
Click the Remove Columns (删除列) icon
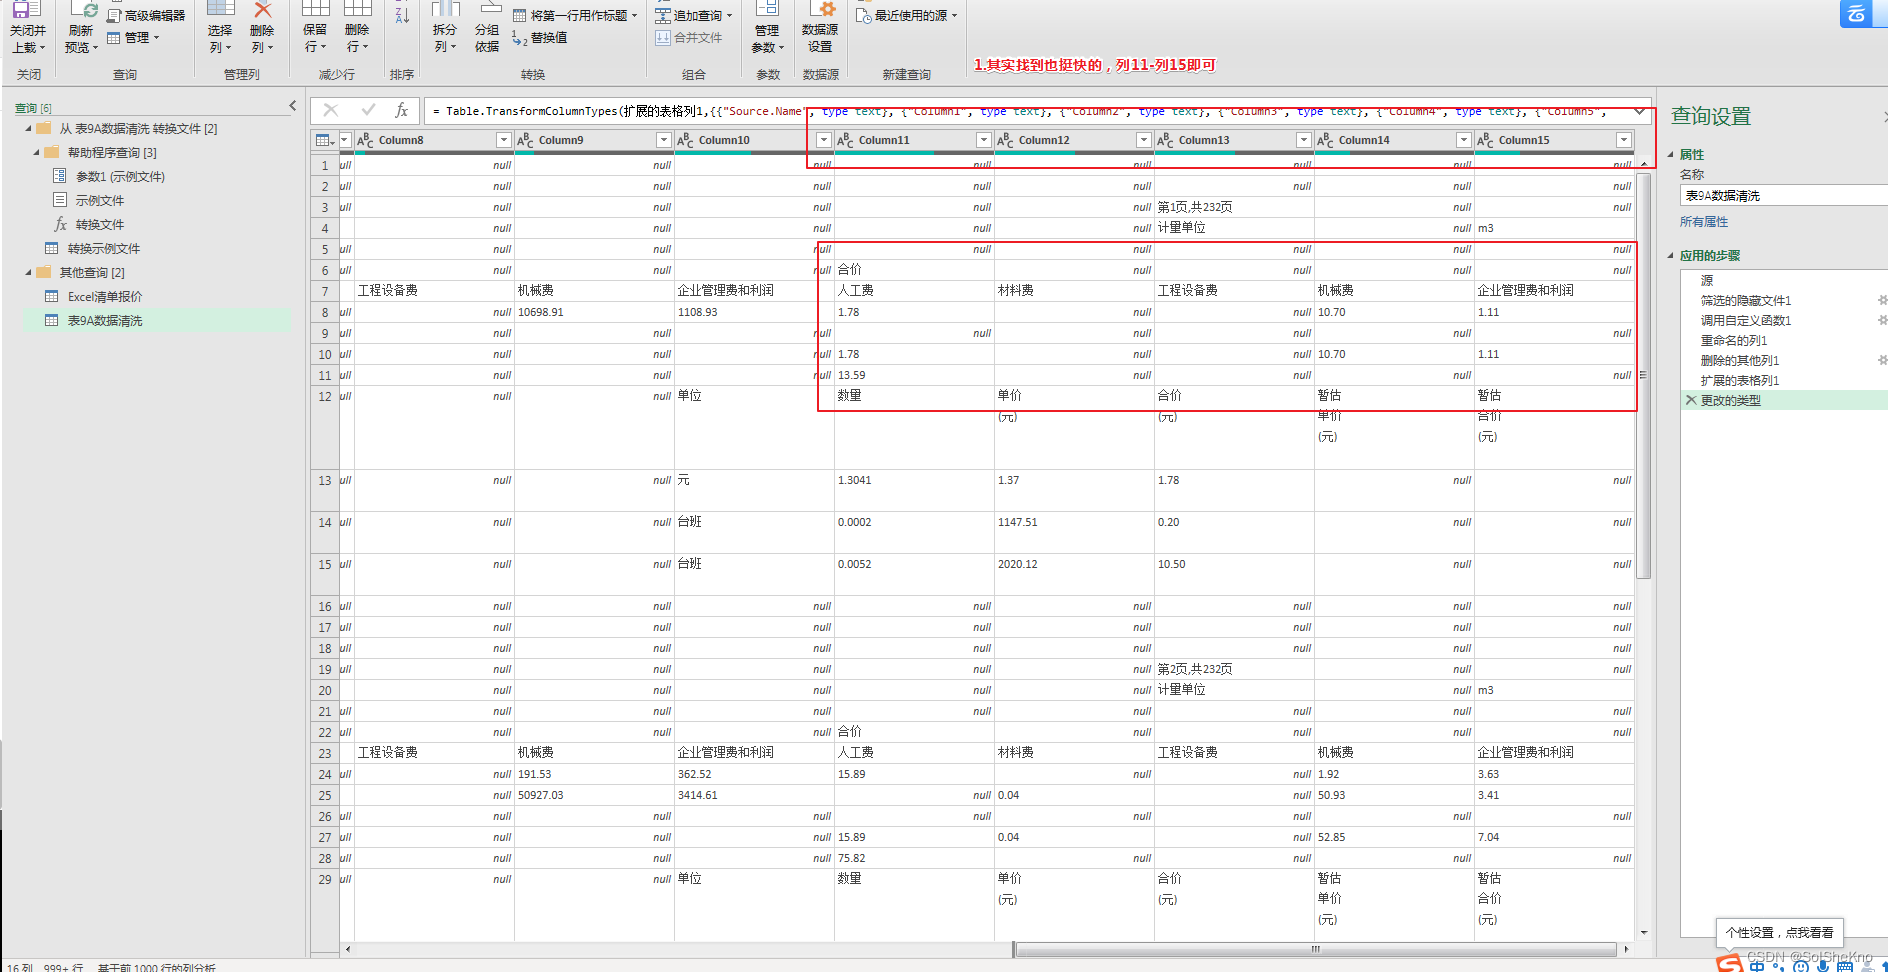pyautogui.click(x=262, y=9)
